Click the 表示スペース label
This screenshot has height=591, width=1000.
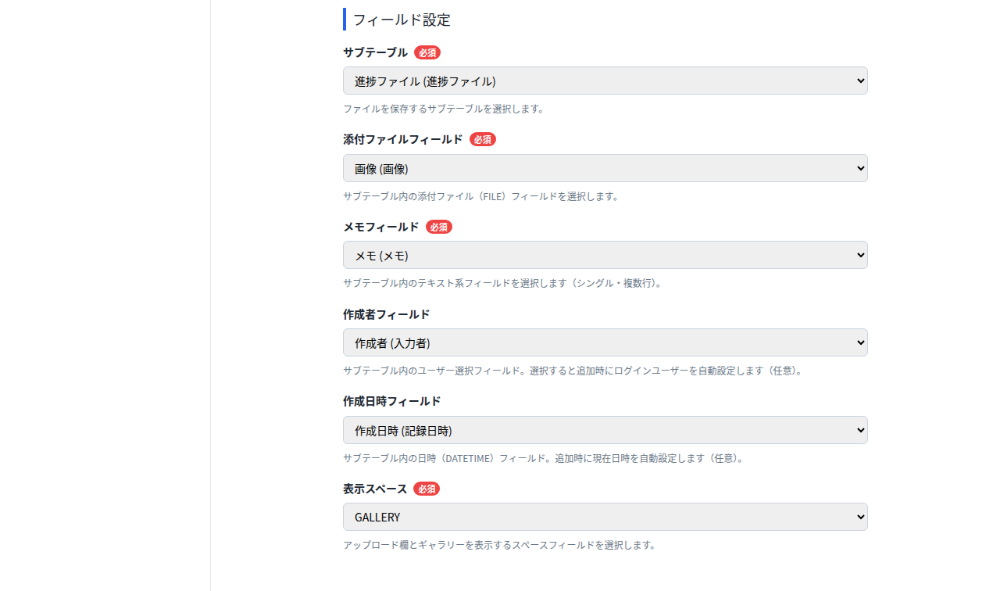(x=375, y=489)
